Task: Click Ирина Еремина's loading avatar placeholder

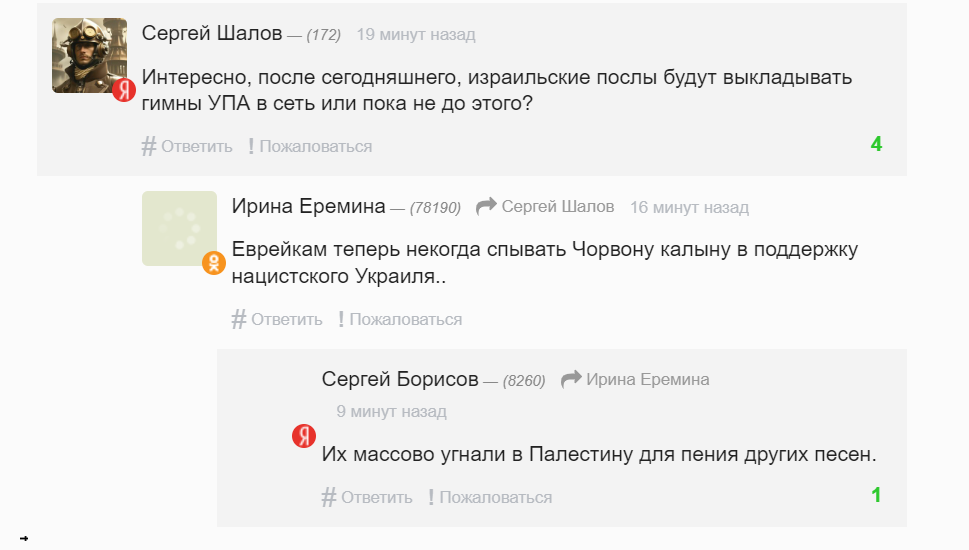Action: (179, 228)
